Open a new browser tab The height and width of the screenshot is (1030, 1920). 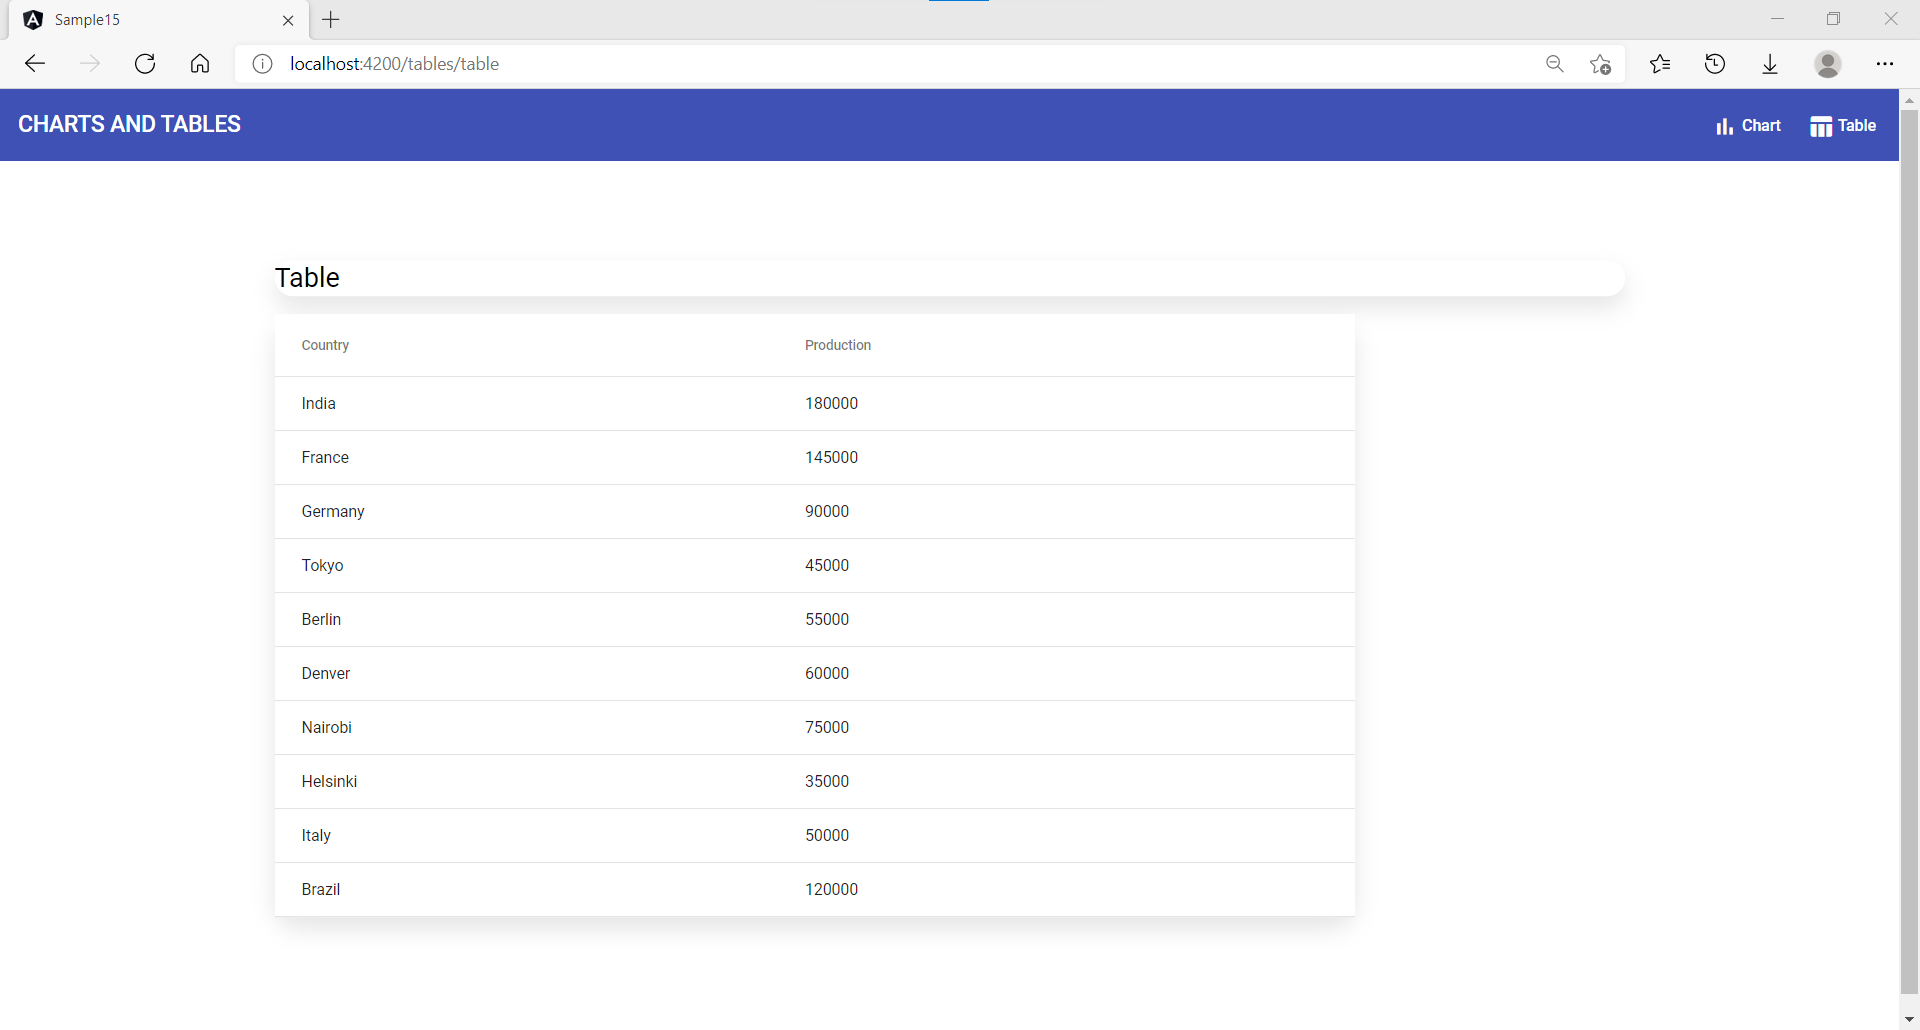[x=331, y=19]
